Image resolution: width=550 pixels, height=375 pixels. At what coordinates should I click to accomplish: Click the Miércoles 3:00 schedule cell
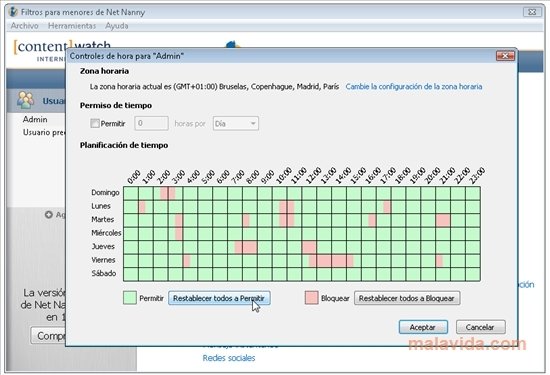point(175,234)
